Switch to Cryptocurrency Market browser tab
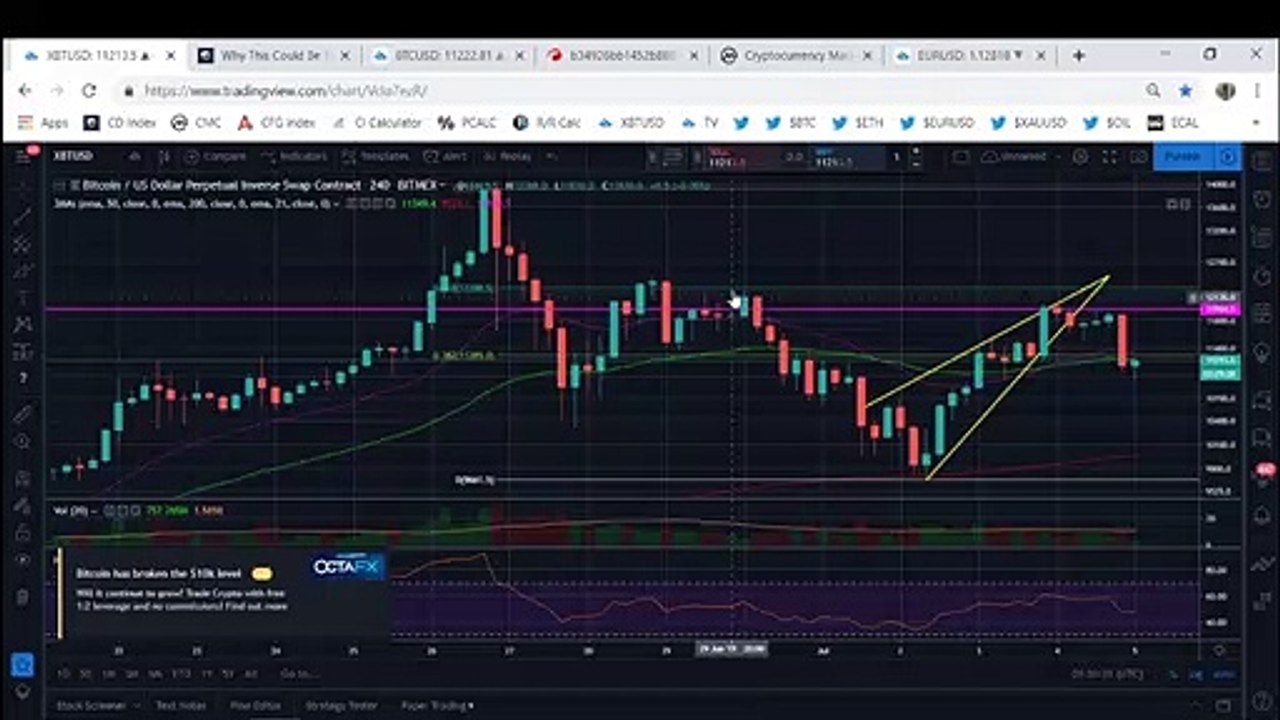This screenshot has width=1280, height=720. coord(795,56)
